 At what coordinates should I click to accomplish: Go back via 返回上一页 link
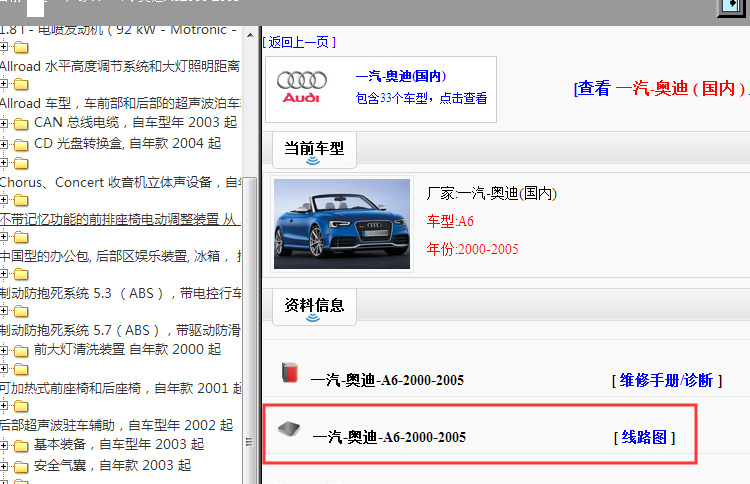coord(299,42)
